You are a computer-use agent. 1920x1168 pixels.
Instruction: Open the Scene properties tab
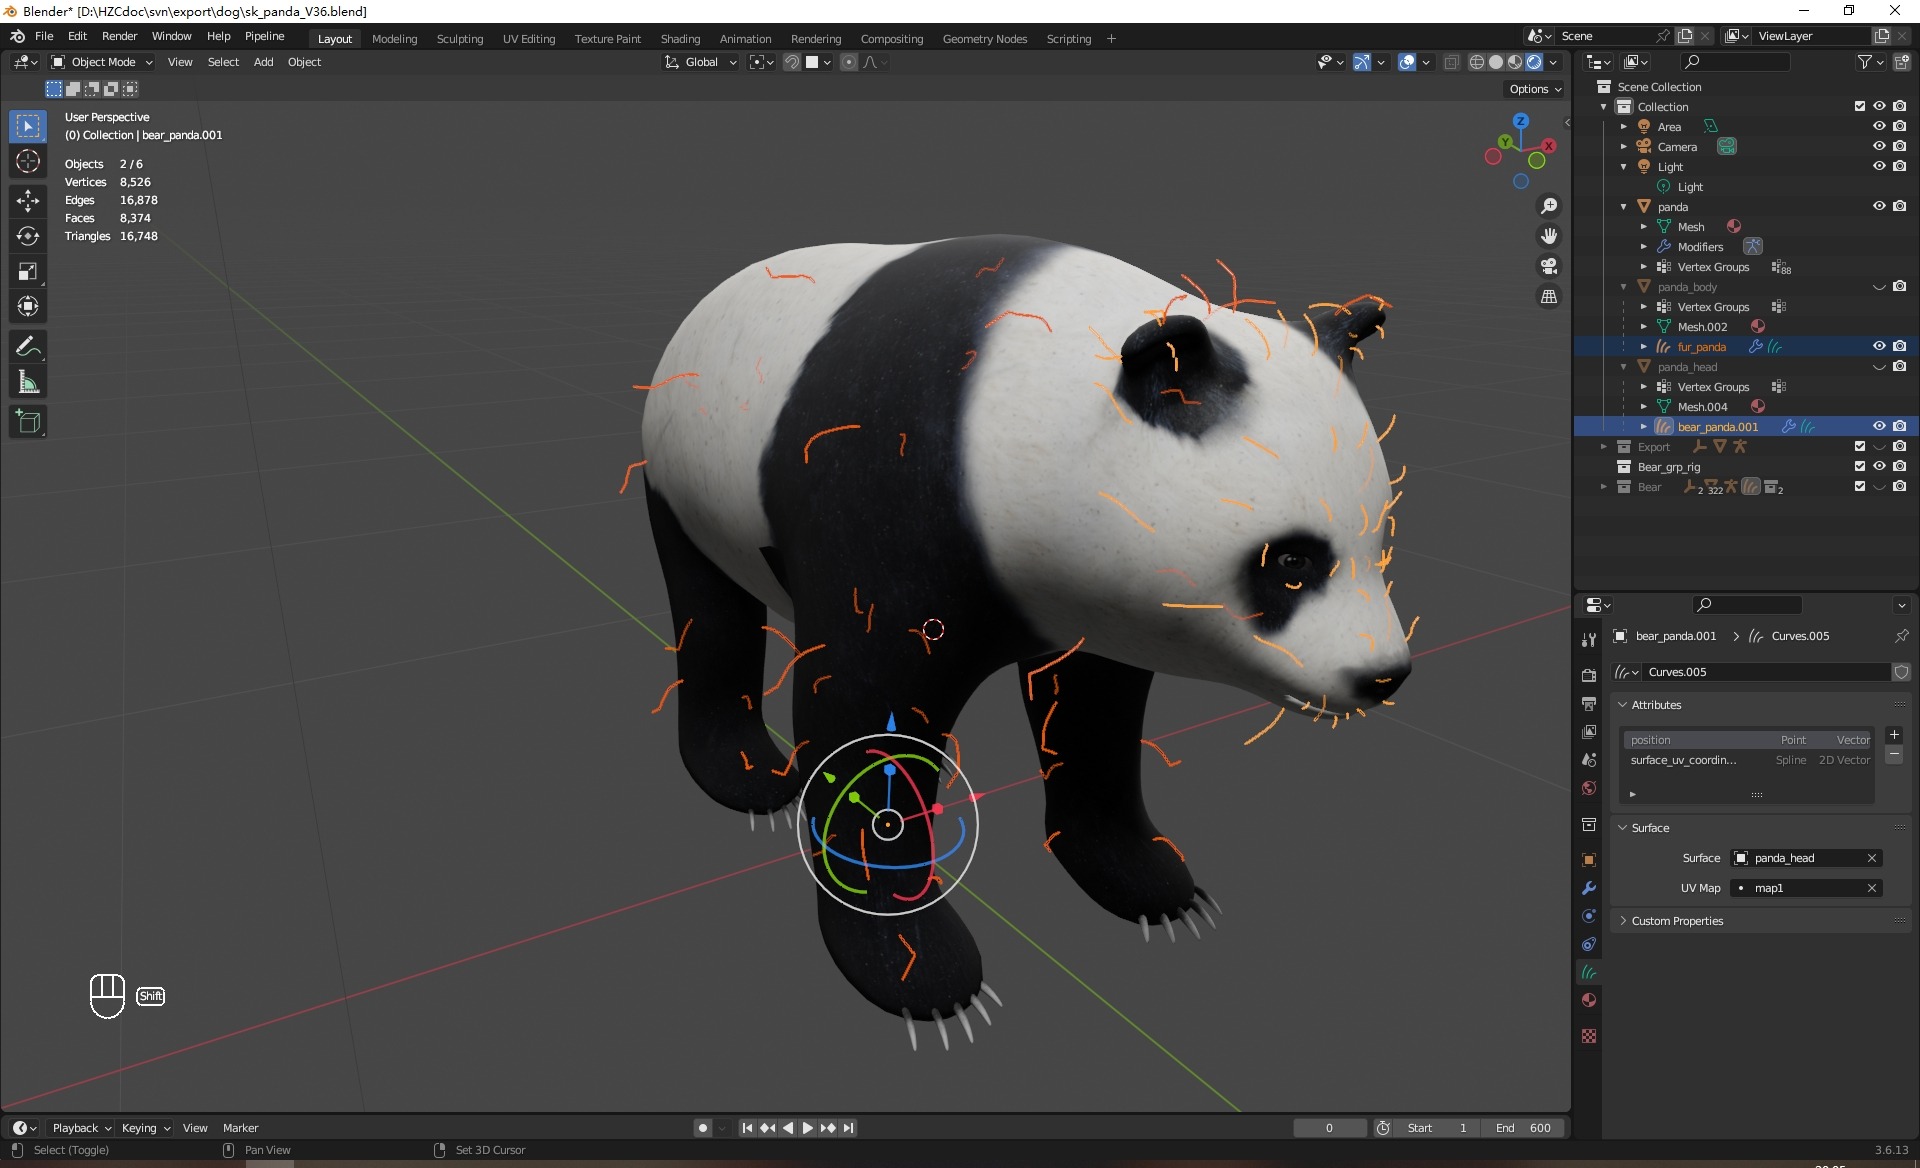1589,760
